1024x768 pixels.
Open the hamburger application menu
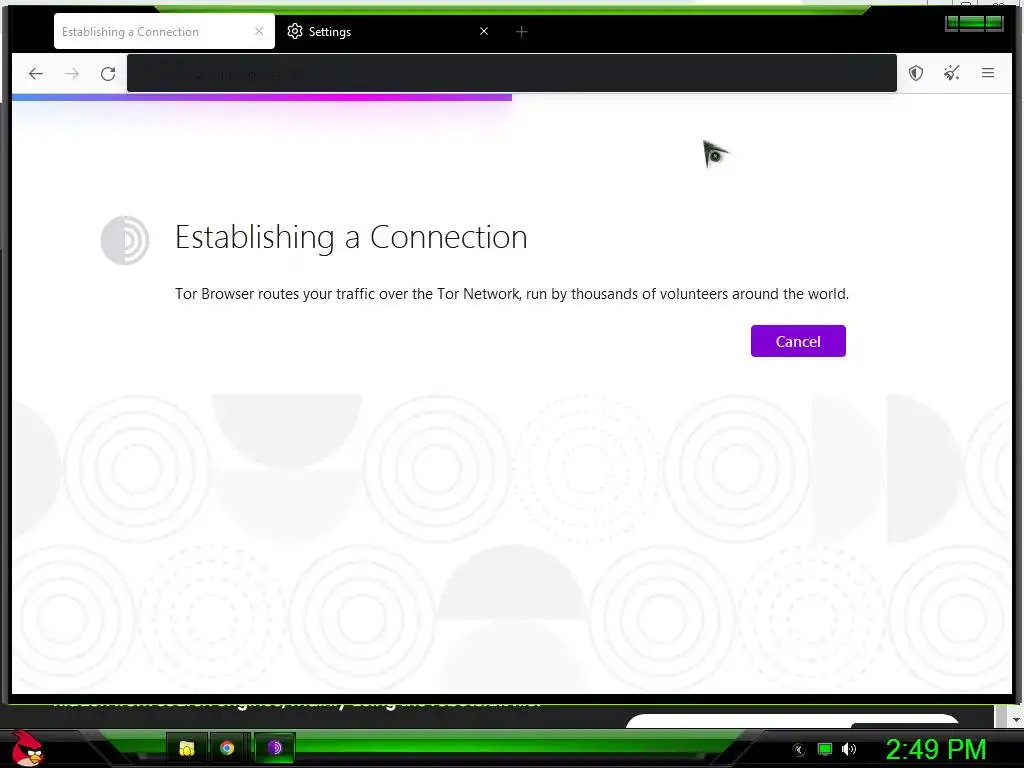987,73
